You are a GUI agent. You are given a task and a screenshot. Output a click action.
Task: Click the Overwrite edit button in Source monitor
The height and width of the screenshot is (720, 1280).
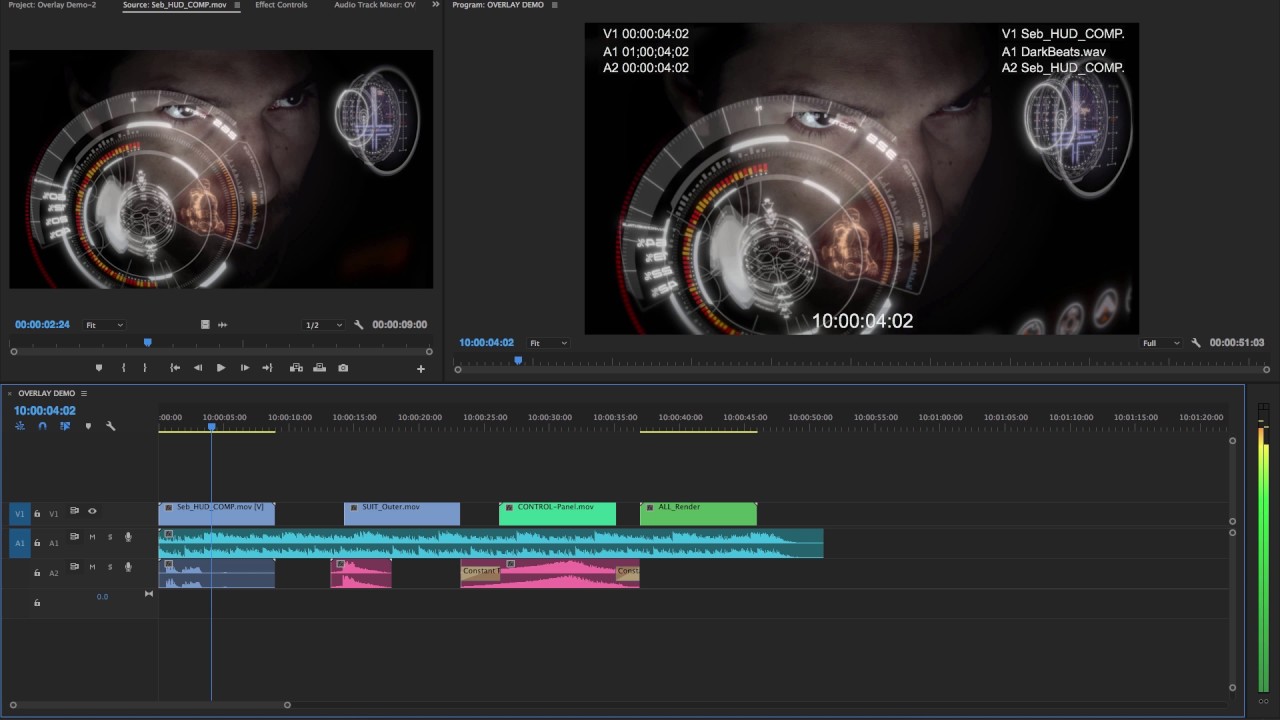point(320,368)
